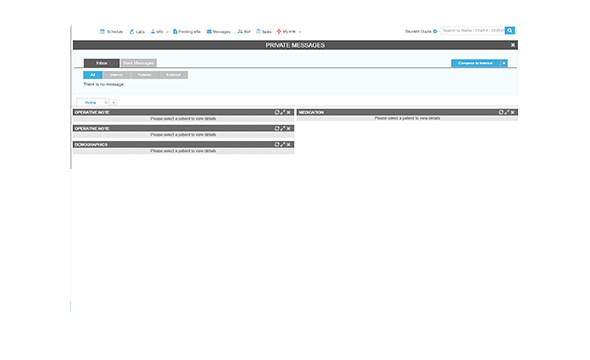The image size is (590, 360).
Task: Open the Schedule calendar icon
Action: (x=102, y=32)
